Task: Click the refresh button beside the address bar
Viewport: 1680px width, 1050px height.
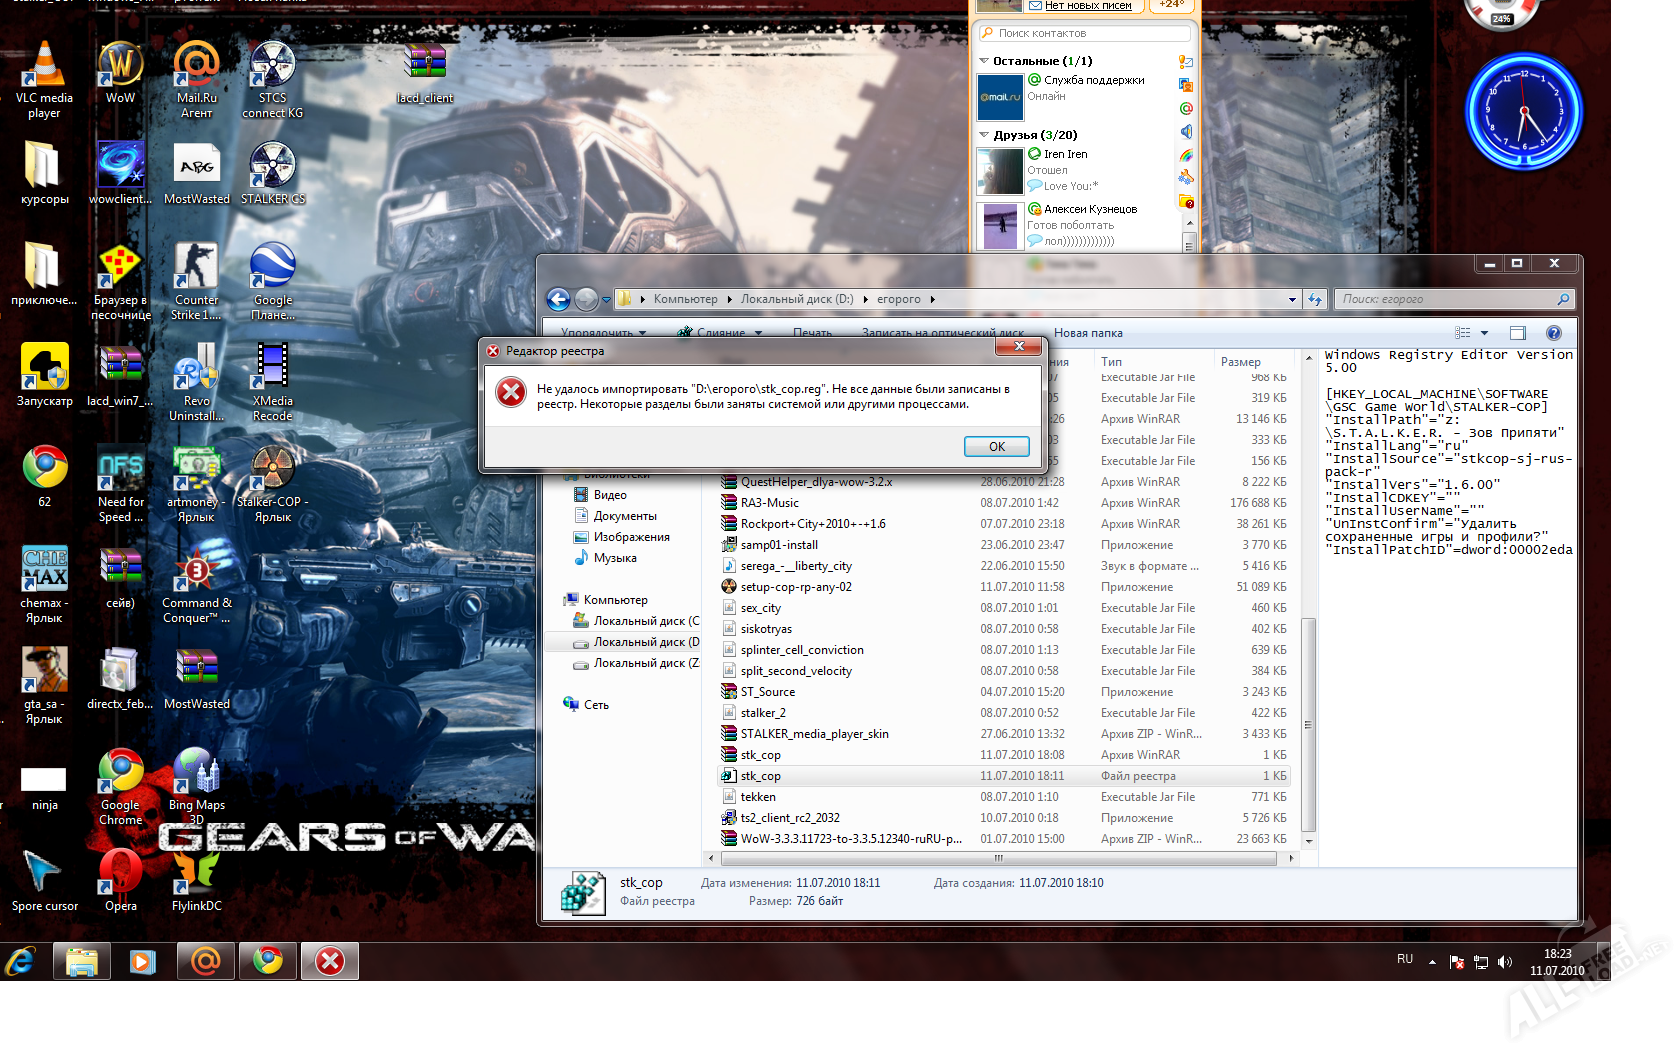Action: (x=1315, y=299)
